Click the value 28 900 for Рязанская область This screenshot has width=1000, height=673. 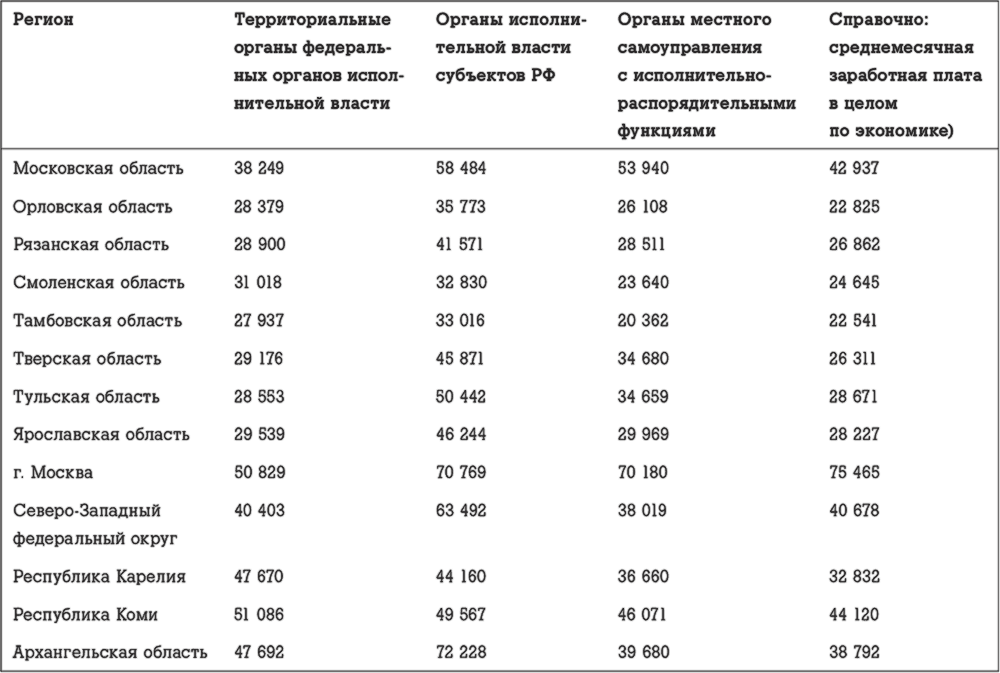(x=260, y=245)
